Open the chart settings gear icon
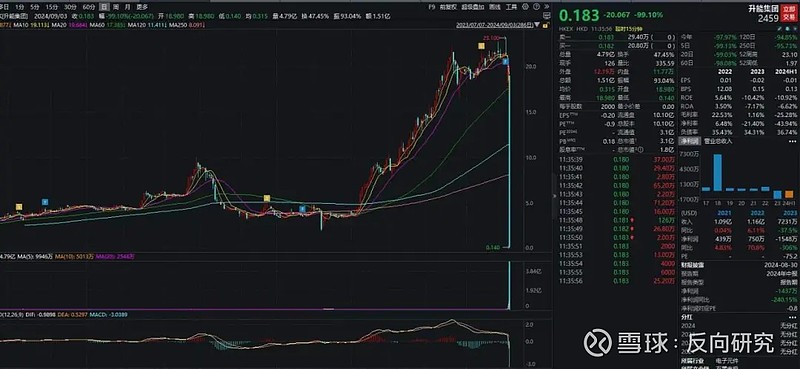 pos(525,7)
